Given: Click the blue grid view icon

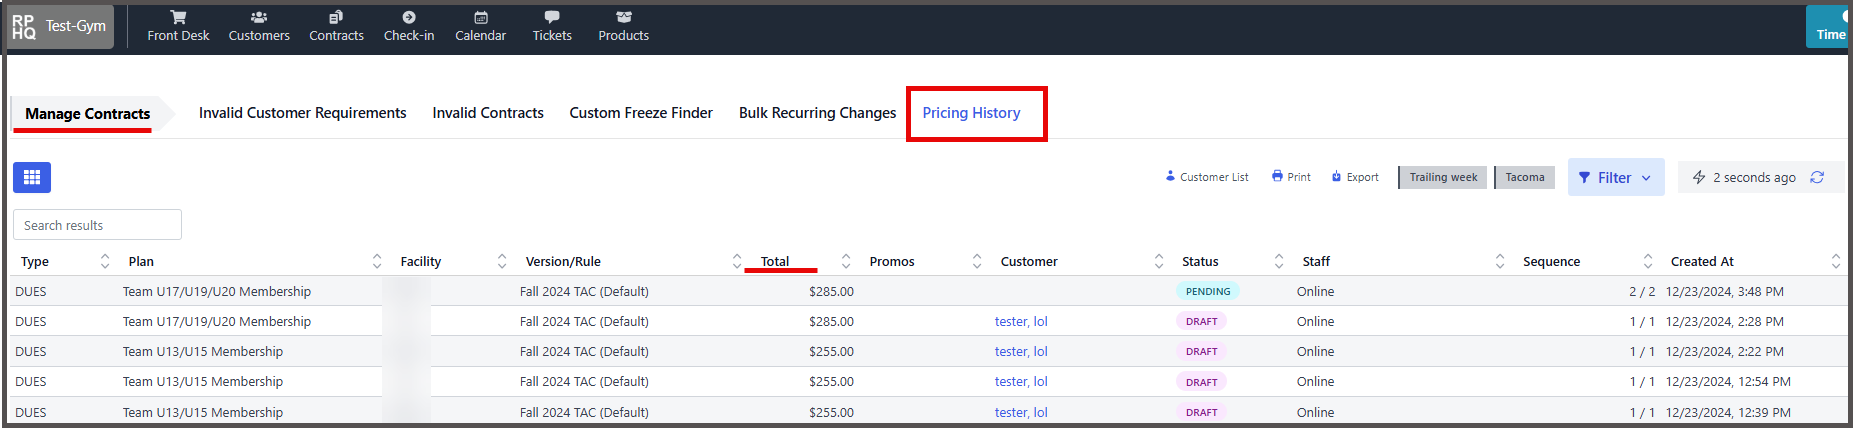Looking at the screenshot, I should coord(32,177).
